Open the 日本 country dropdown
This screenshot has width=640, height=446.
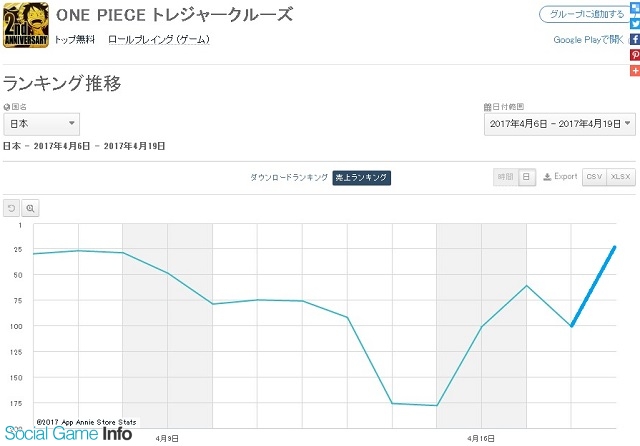[x=41, y=124]
